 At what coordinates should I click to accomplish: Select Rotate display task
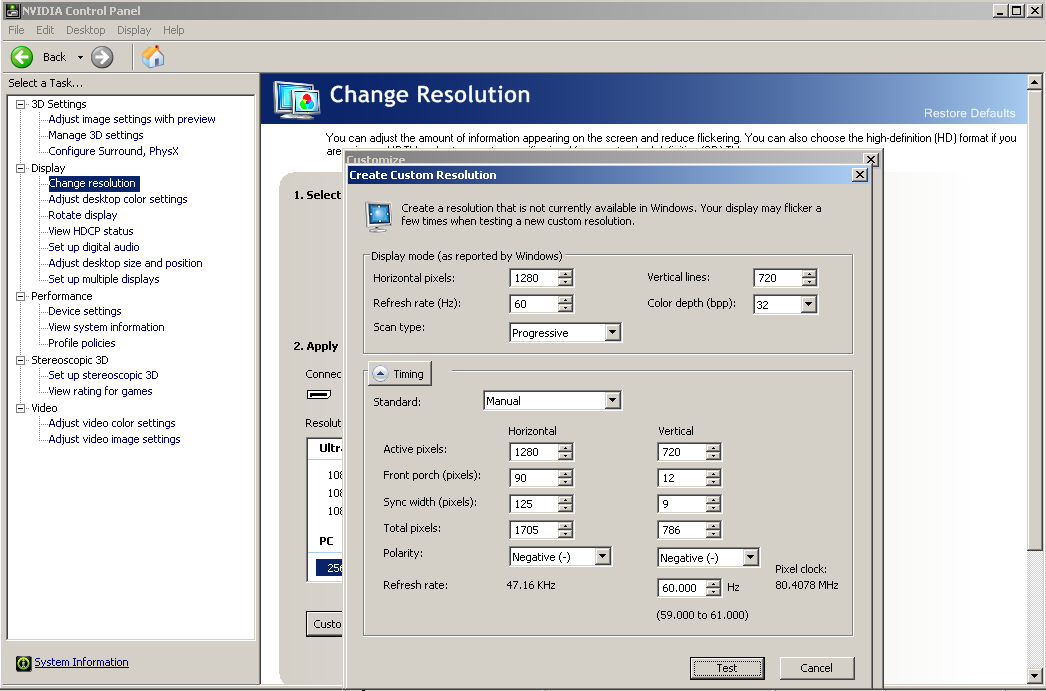tap(83, 215)
